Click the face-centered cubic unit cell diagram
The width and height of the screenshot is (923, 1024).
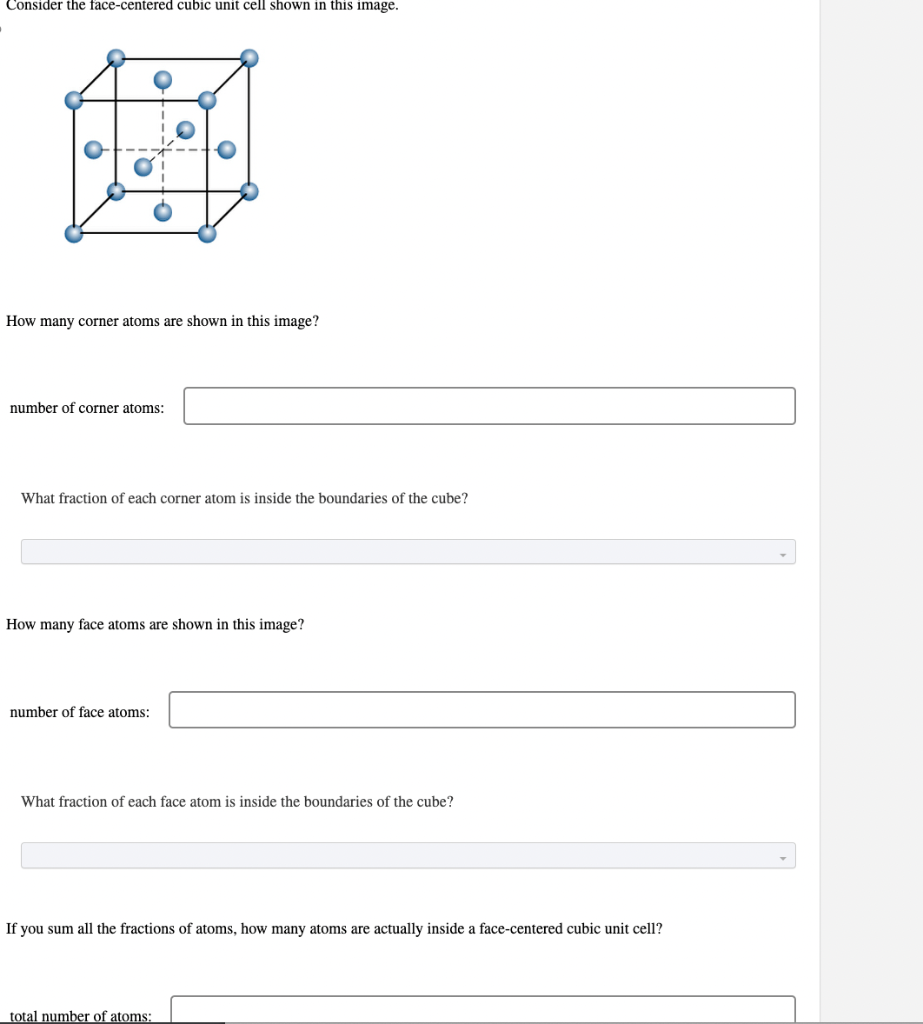coord(162,145)
